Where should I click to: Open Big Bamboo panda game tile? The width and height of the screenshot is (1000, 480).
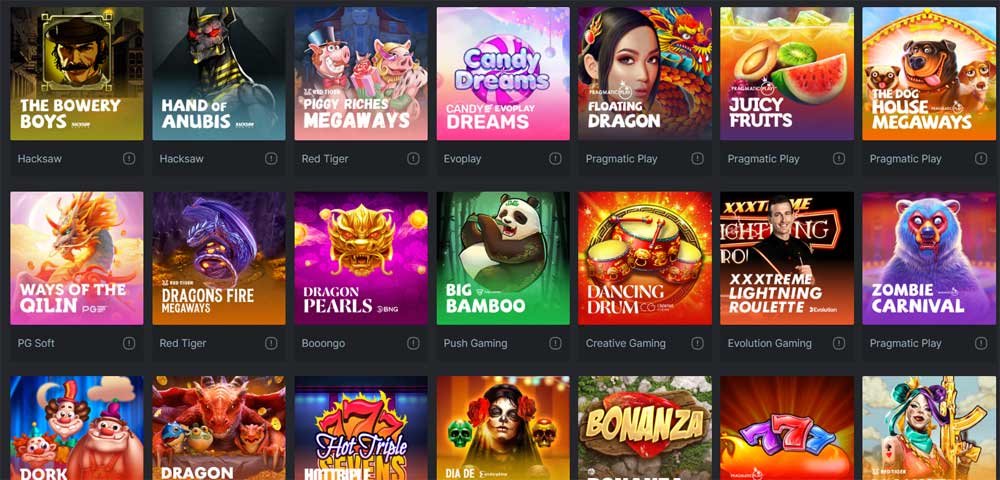pos(503,258)
